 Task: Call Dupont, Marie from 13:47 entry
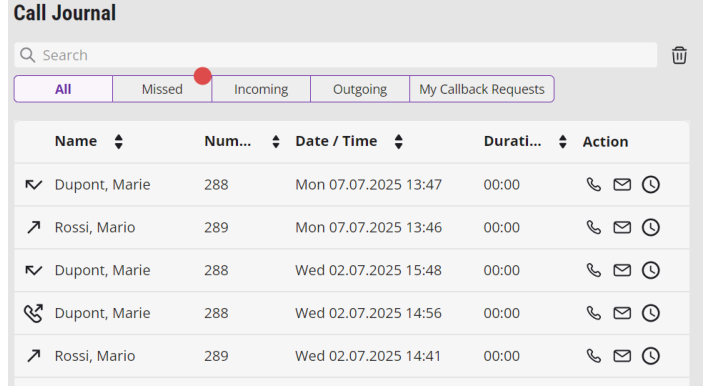coord(594,185)
